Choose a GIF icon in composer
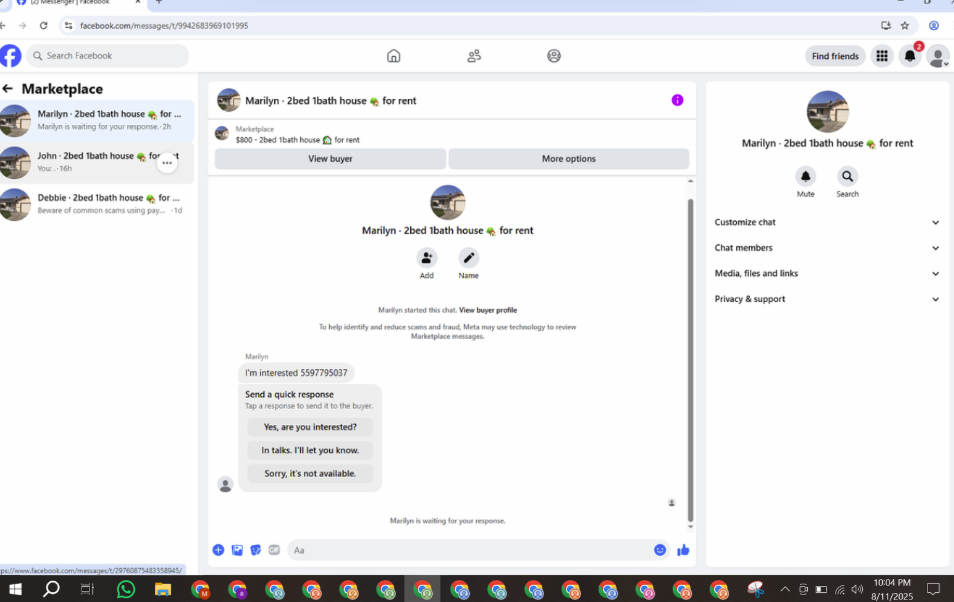954x602 pixels. pos(274,550)
